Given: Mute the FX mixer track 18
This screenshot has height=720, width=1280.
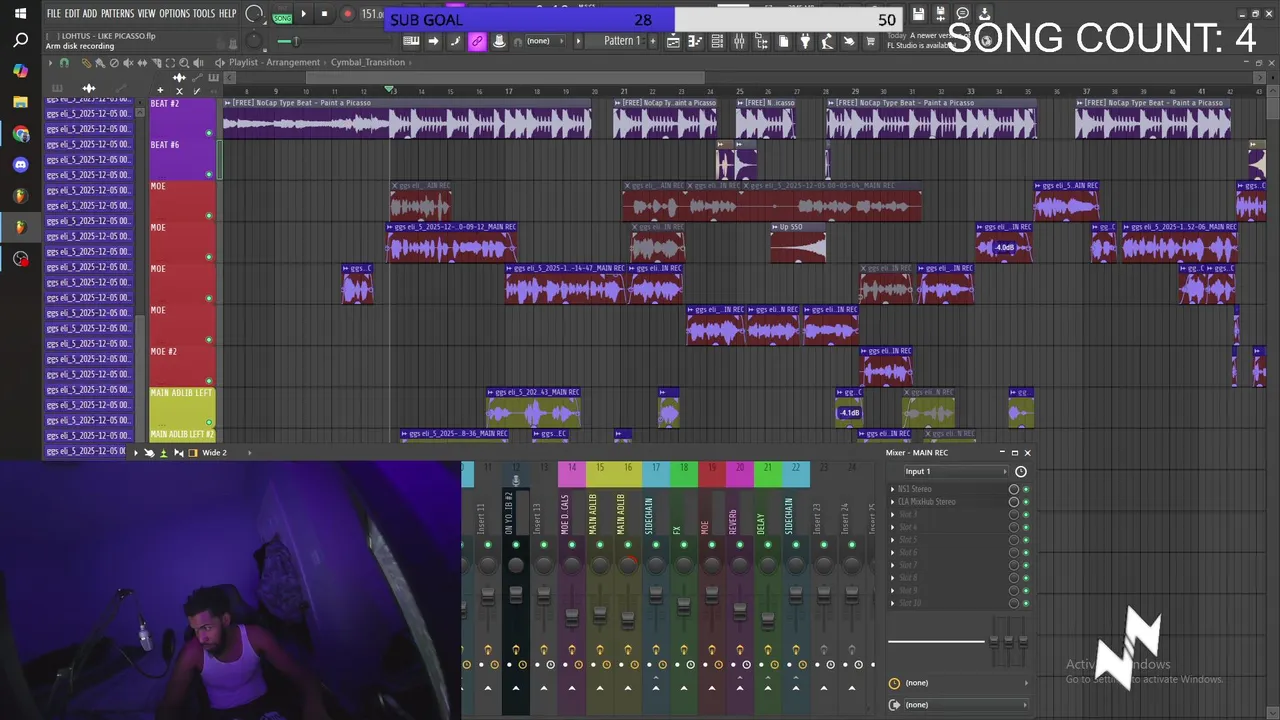Looking at the screenshot, I should pyautogui.click(x=684, y=545).
